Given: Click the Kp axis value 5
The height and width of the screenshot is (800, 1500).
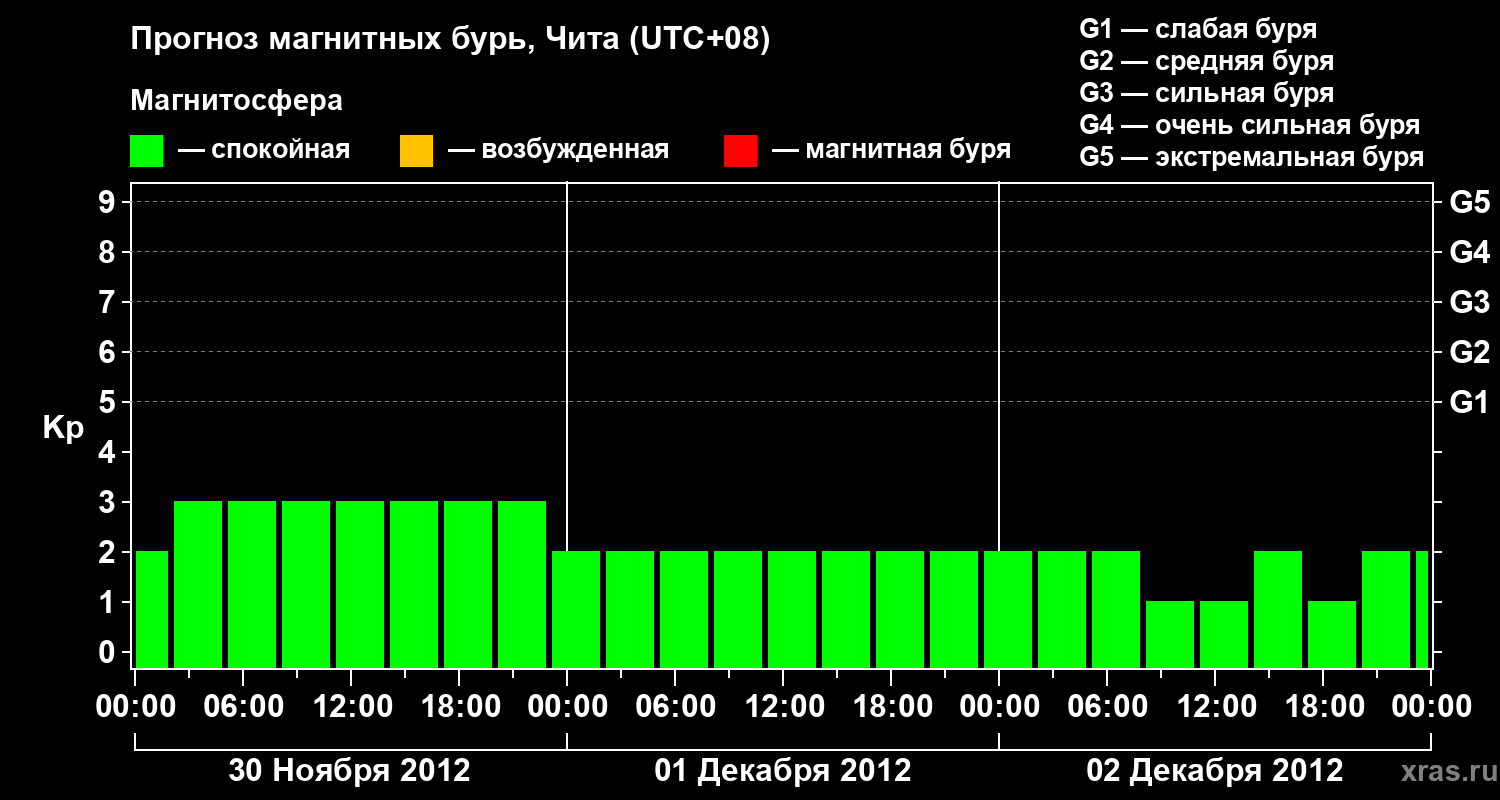Looking at the screenshot, I should click(x=109, y=402).
